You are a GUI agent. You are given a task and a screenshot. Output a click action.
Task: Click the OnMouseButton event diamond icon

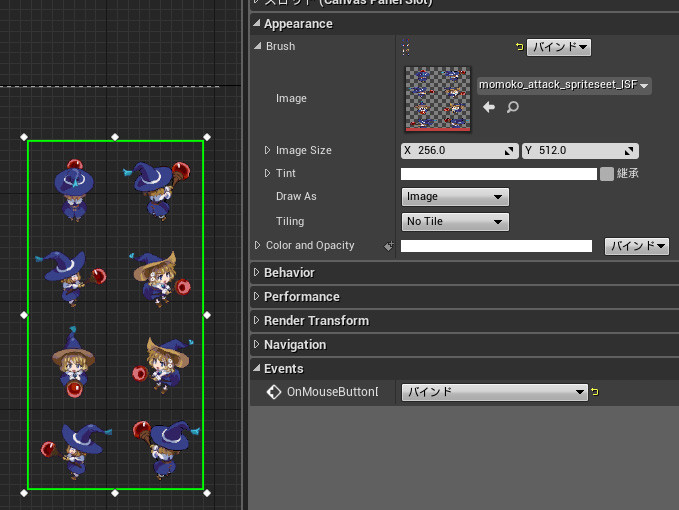(274, 392)
